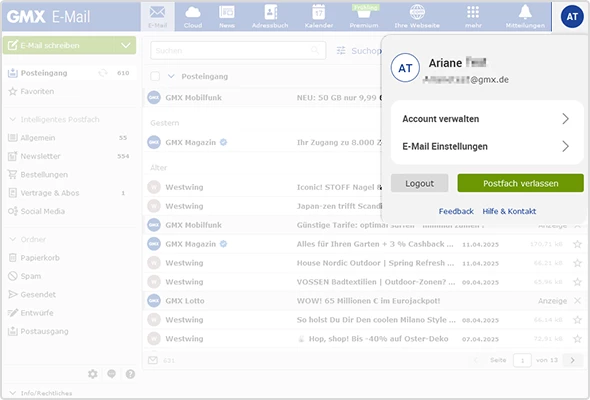Click envelope icon in list footer
590x400 pixels.
click(153, 360)
